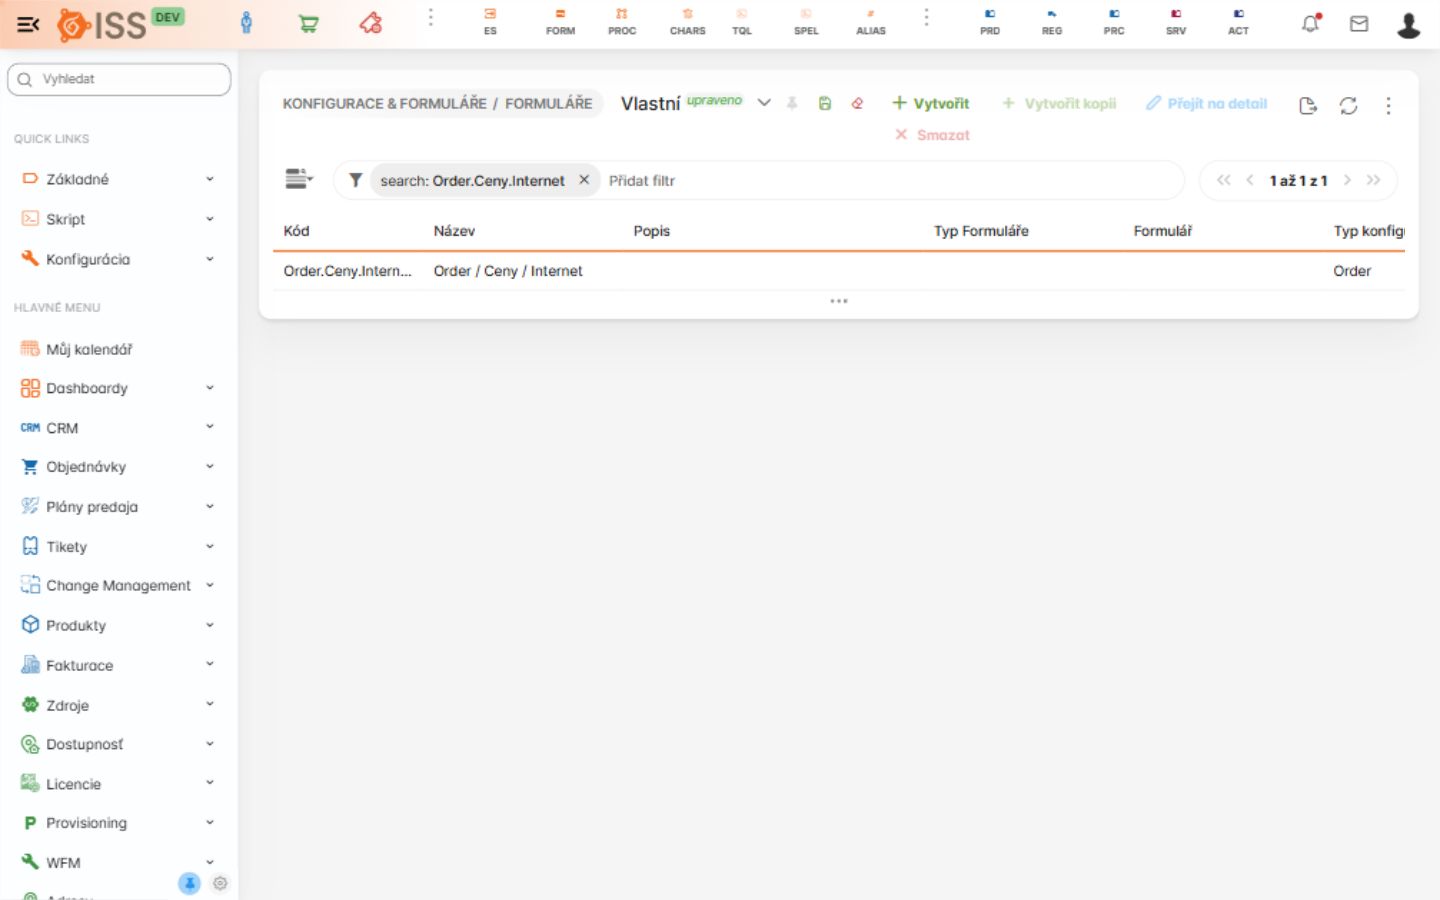Expand Tikety menu
The image size is (1440, 900).
point(118,547)
